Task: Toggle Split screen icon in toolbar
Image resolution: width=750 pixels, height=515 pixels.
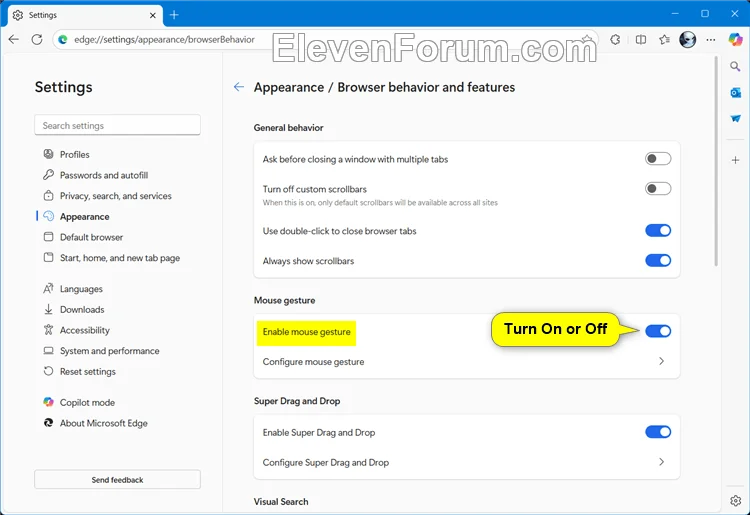Action: [641, 40]
